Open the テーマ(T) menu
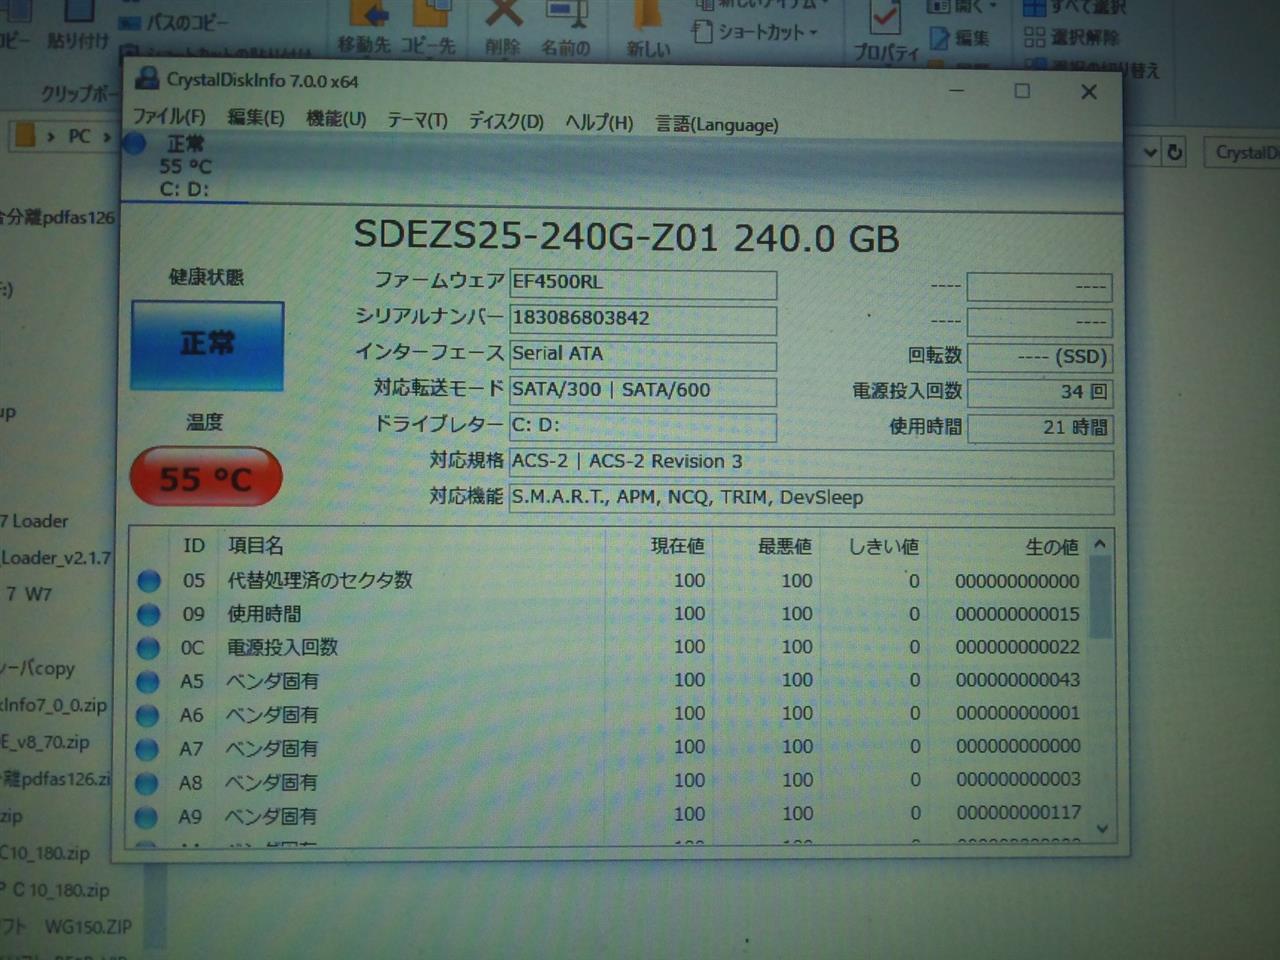1280x960 pixels. tap(417, 120)
